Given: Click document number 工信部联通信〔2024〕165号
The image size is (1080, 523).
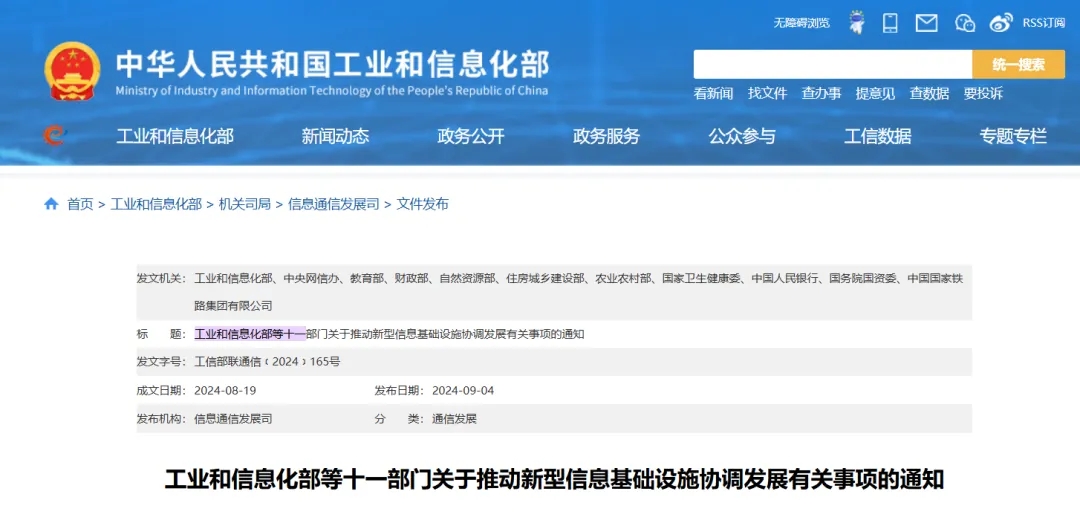Looking at the screenshot, I should coord(267,362).
